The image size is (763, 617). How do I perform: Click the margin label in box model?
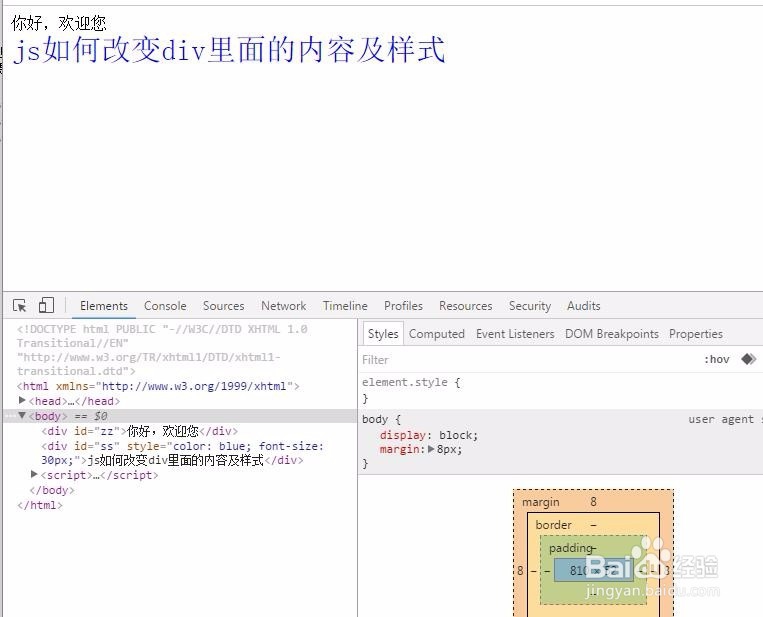click(541, 502)
